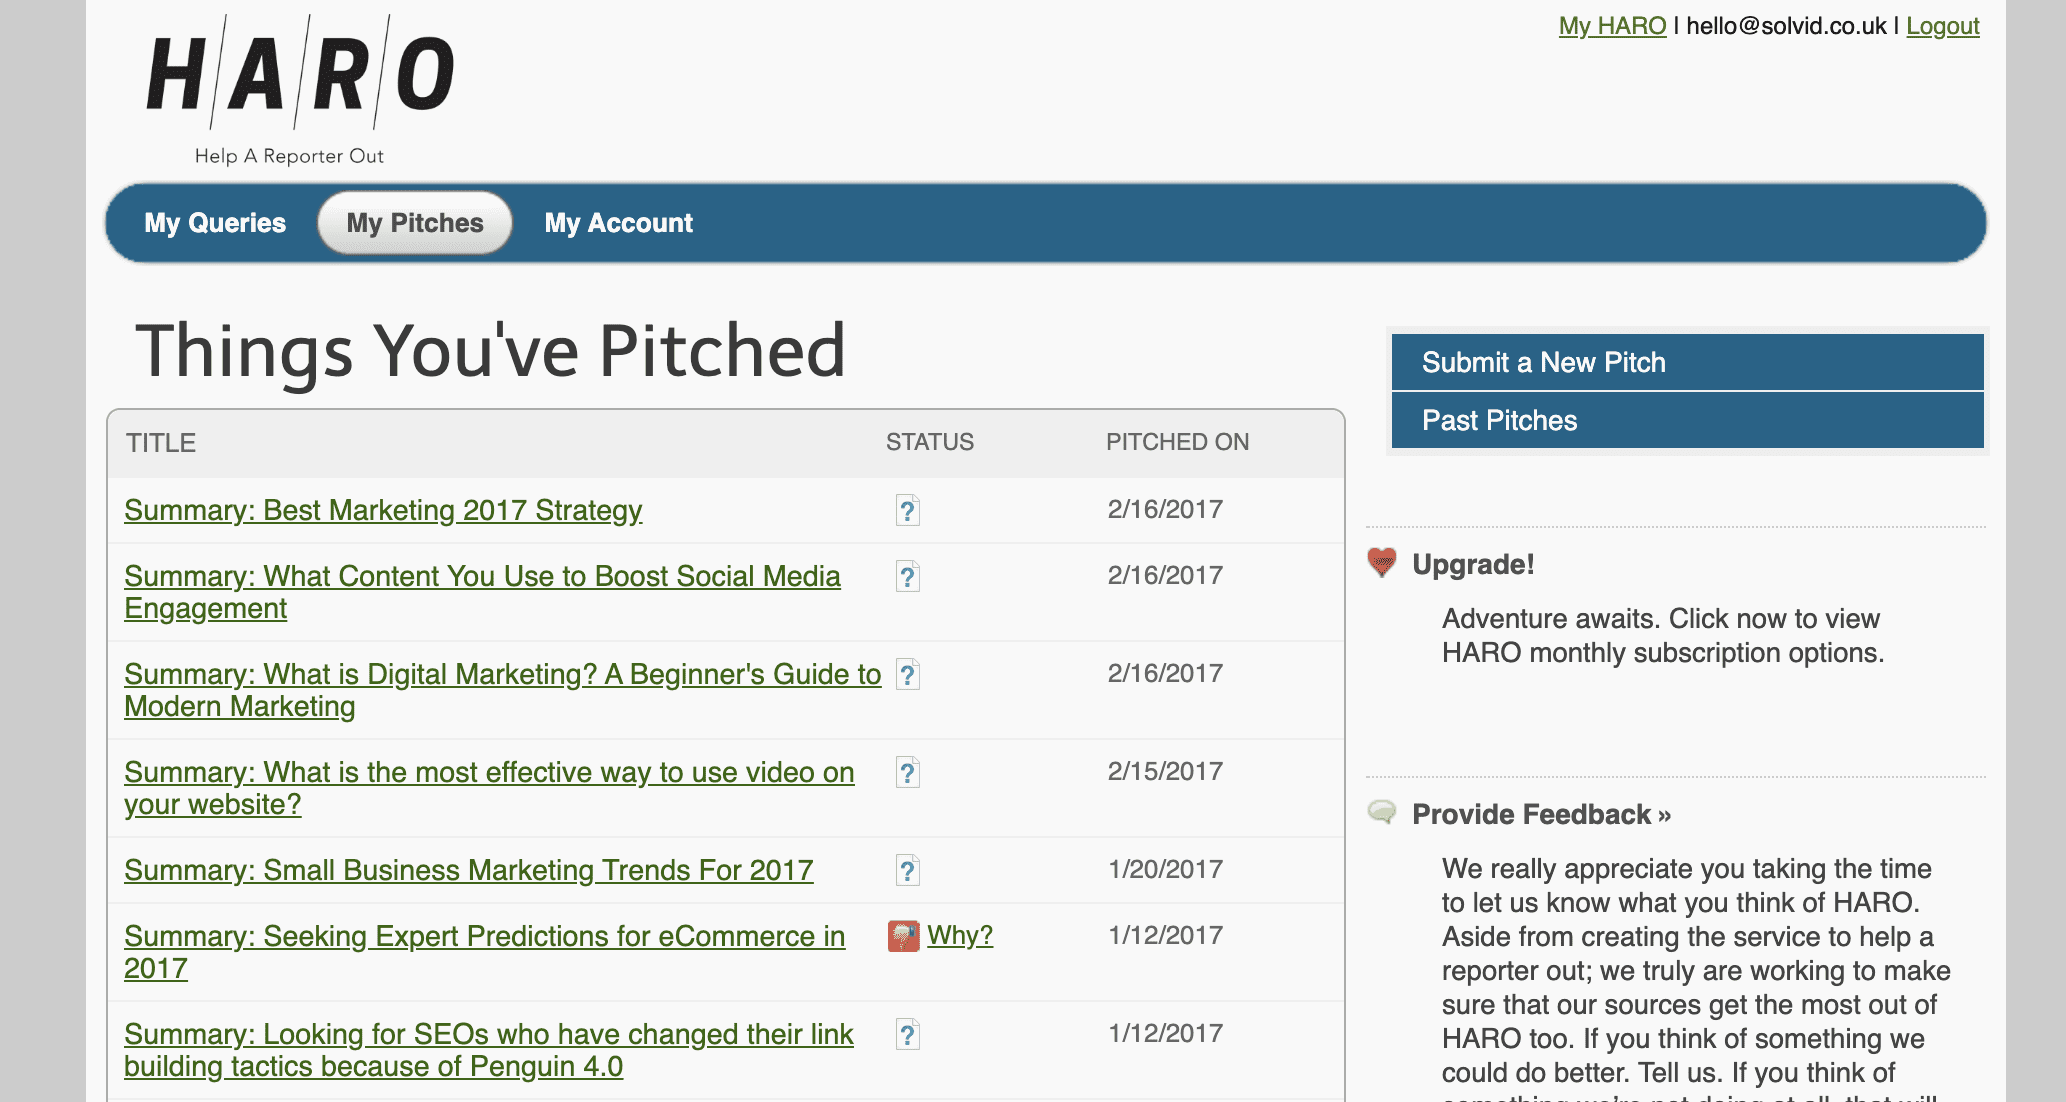
Task: Click the speech bubble icon beside Provide Feedback
Action: click(1382, 812)
